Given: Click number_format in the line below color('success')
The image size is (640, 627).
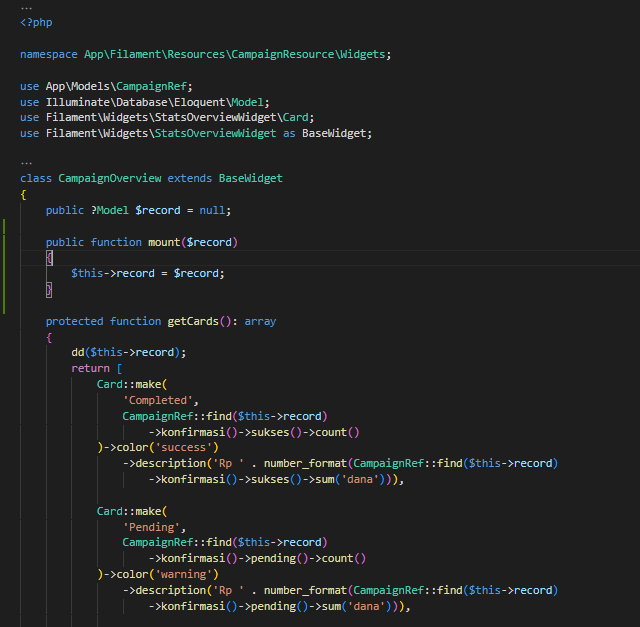Looking at the screenshot, I should coord(305,463).
